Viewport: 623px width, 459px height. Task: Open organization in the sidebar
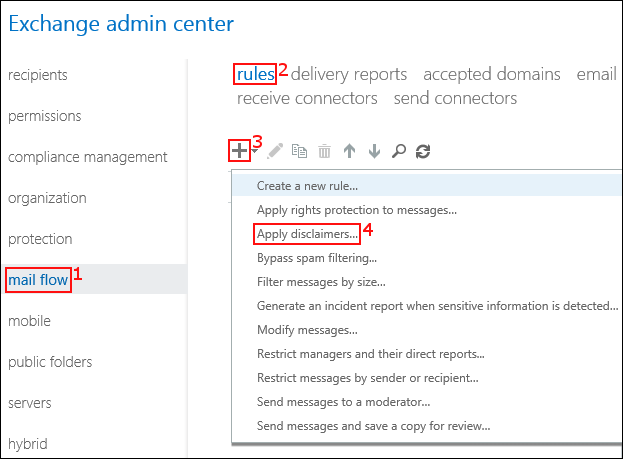coord(47,198)
